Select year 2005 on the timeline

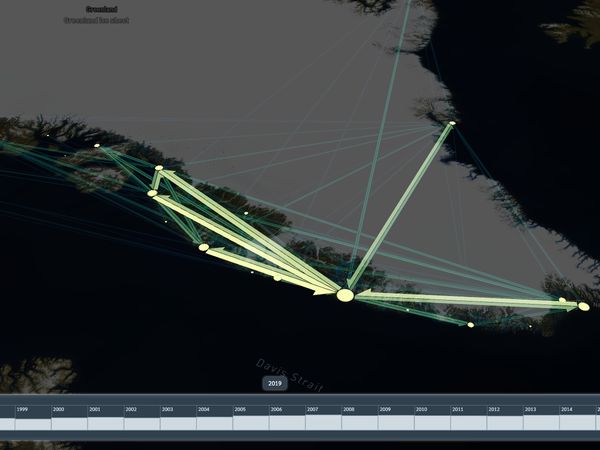pyautogui.click(x=240, y=410)
